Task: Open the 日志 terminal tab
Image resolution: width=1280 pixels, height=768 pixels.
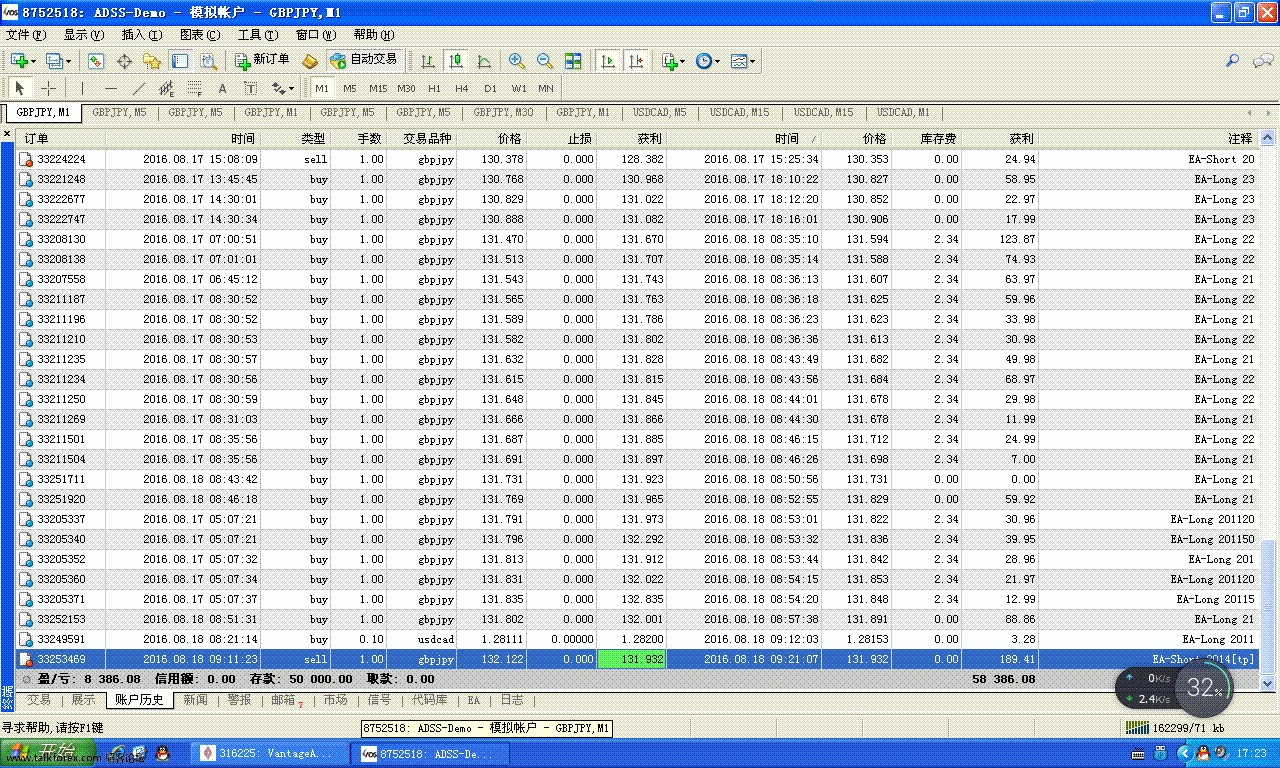Action: coord(511,700)
